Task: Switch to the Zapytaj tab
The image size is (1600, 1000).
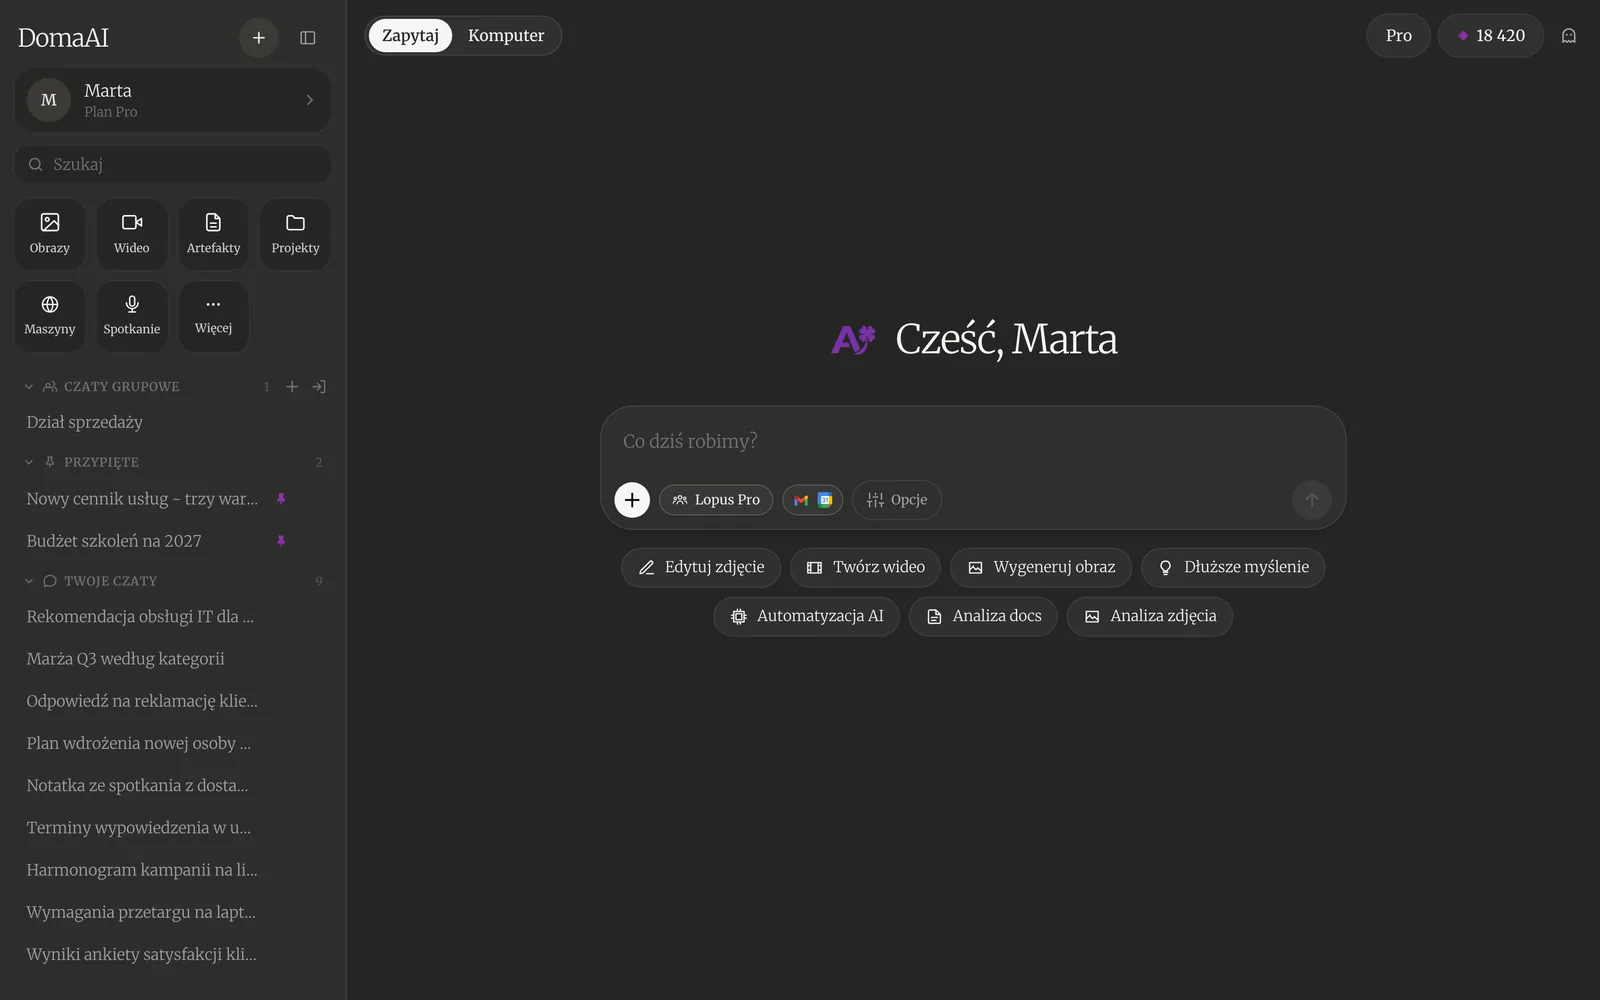Action: (410, 36)
